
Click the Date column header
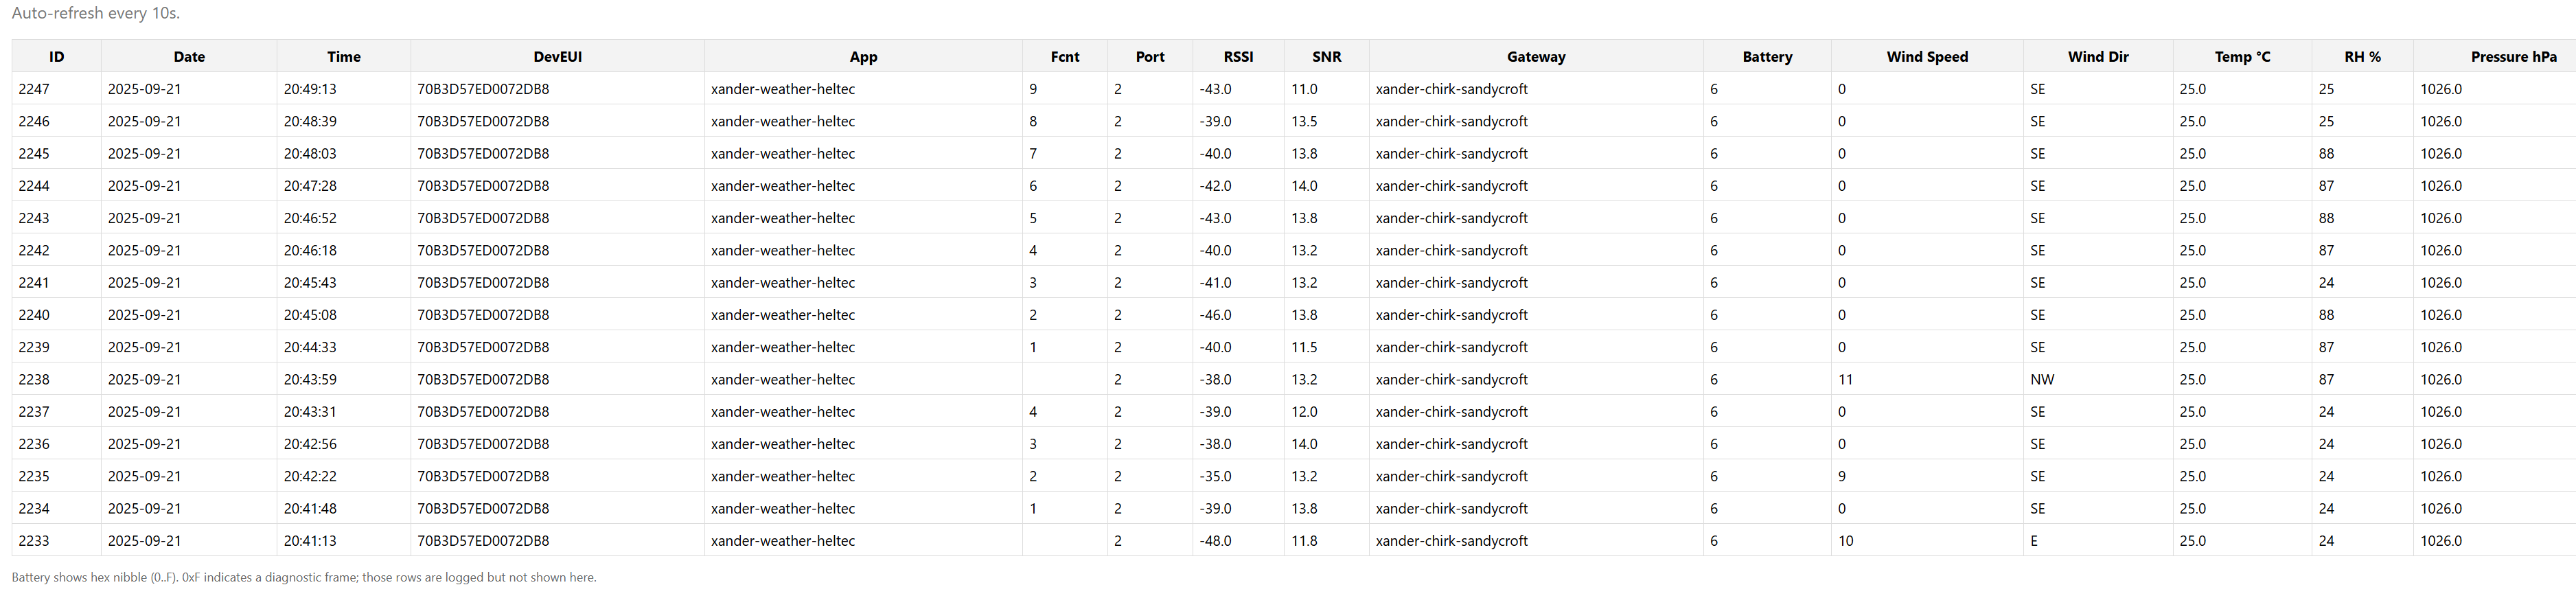click(x=189, y=57)
